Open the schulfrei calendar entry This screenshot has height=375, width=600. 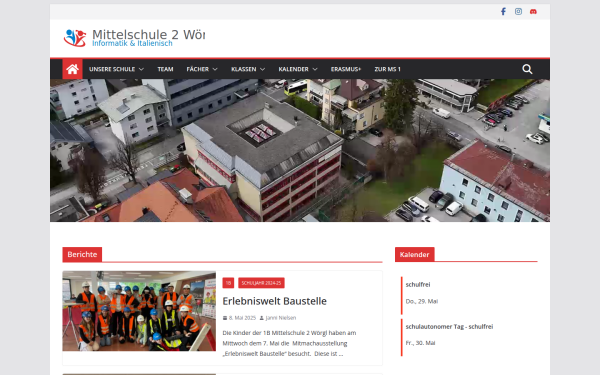tap(418, 285)
